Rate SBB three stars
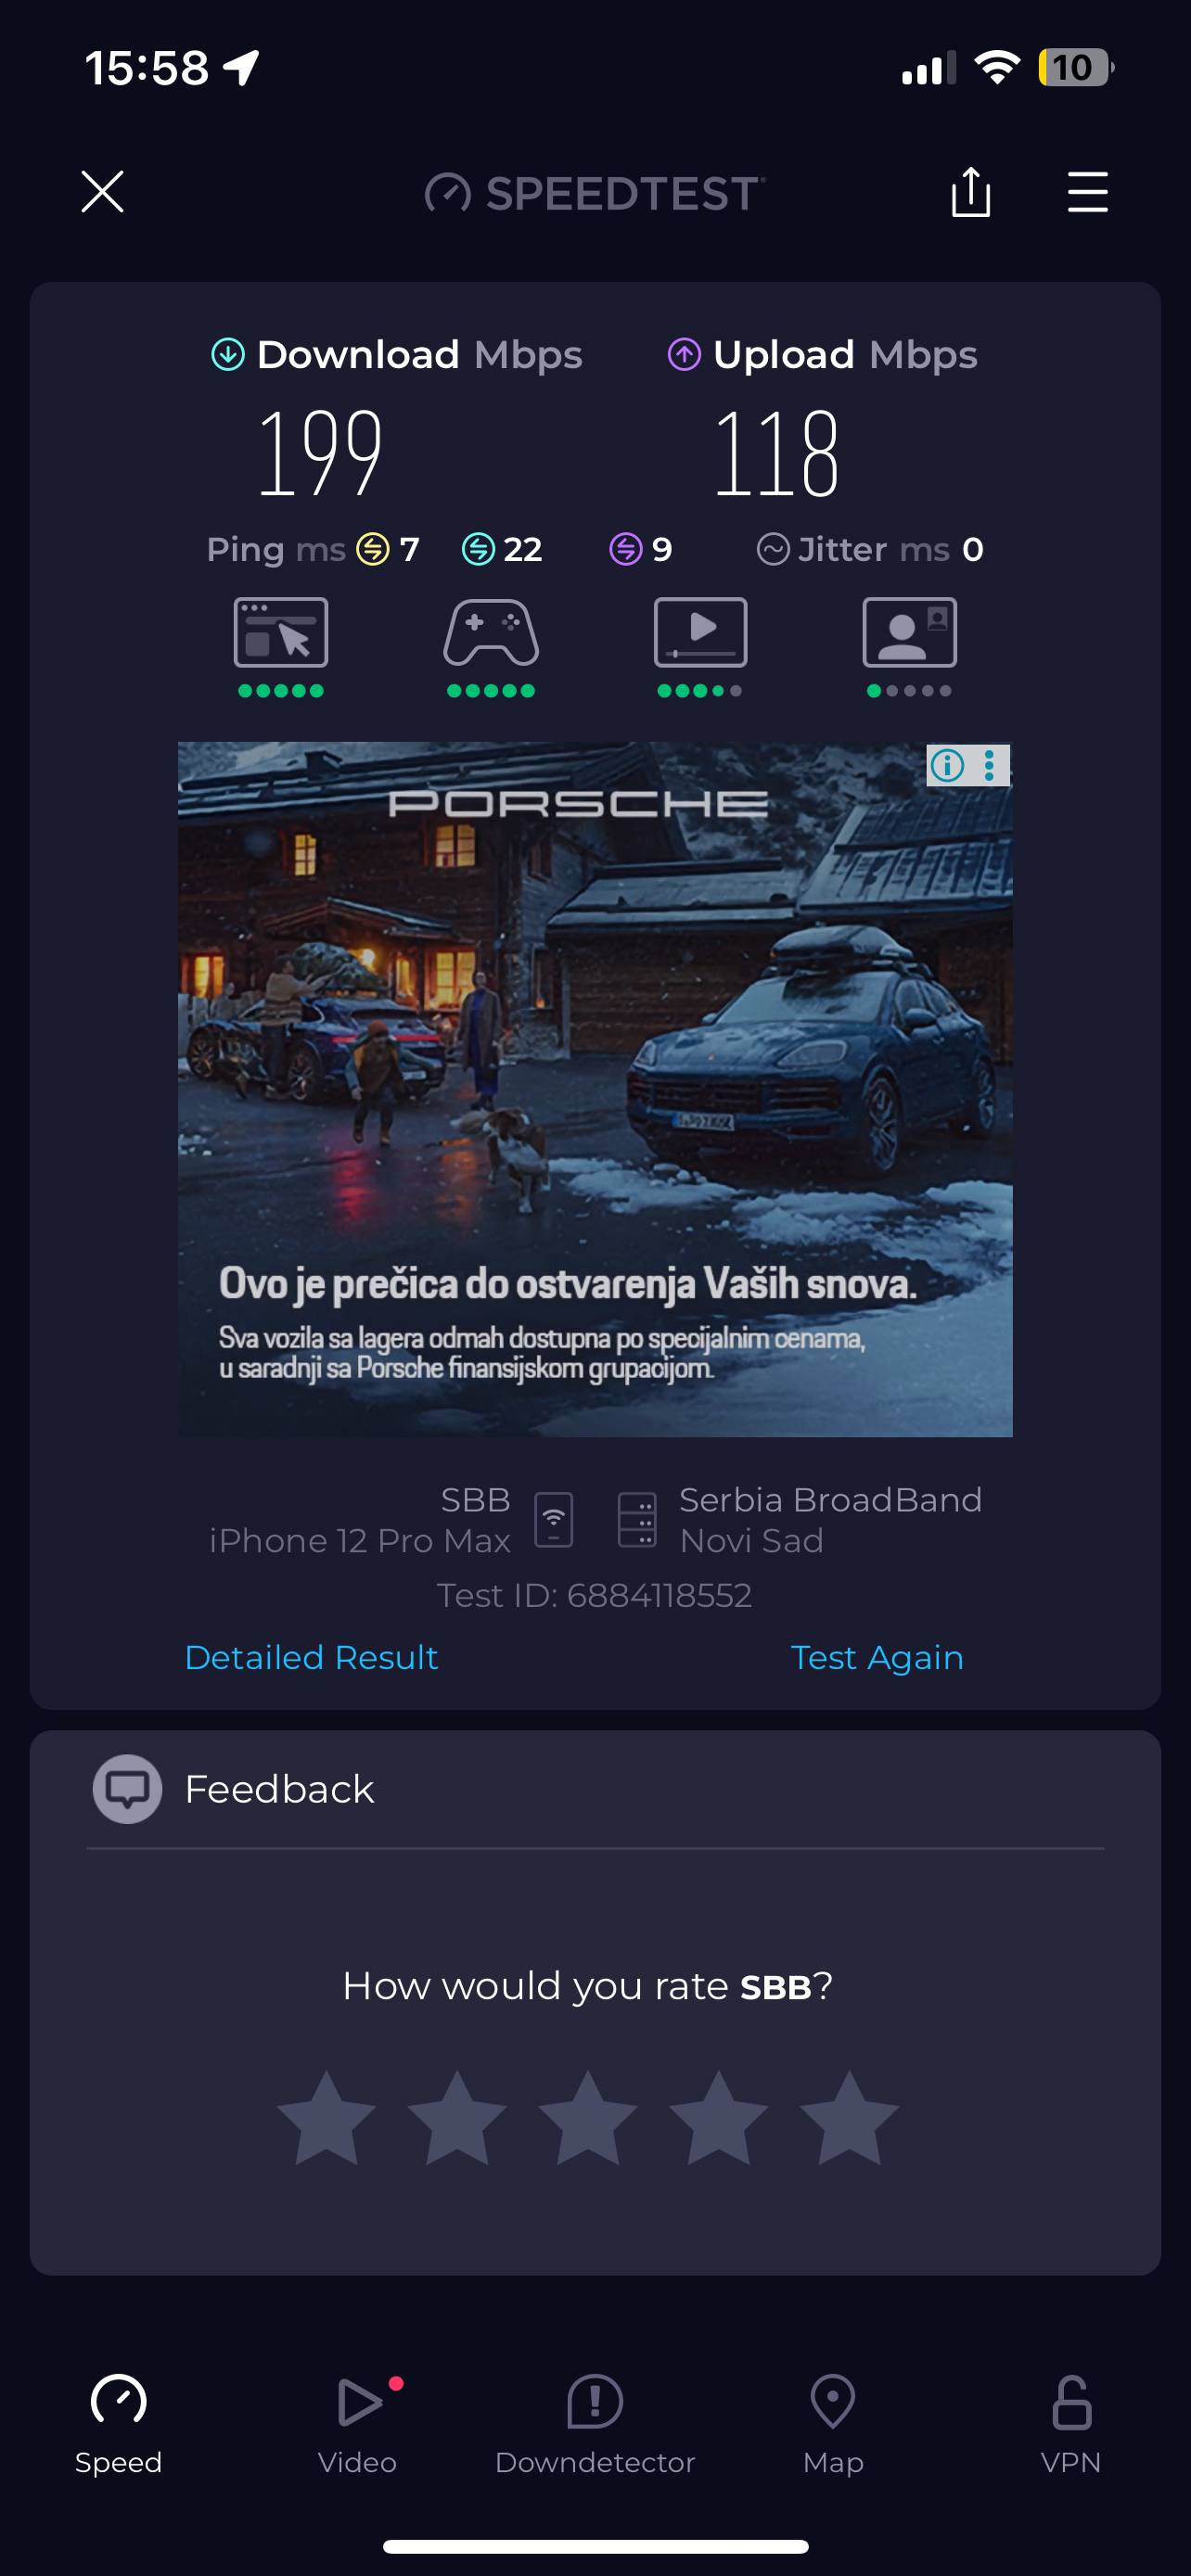Image resolution: width=1191 pixels, height=2576 pixels. (588, 2117)
